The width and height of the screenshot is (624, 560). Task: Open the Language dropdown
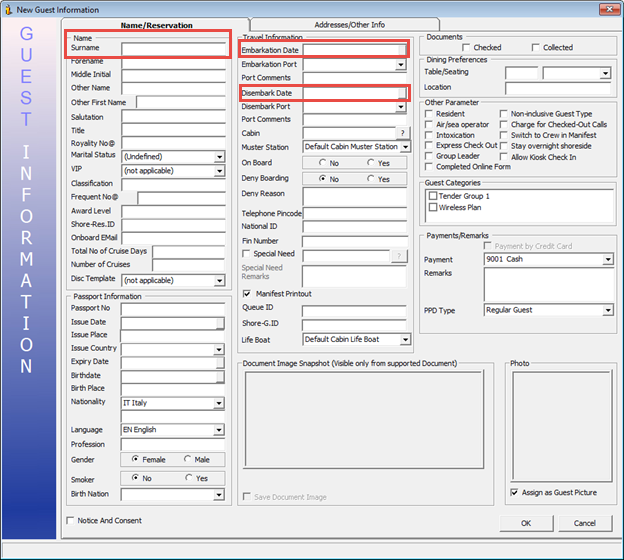coord(219,430)
